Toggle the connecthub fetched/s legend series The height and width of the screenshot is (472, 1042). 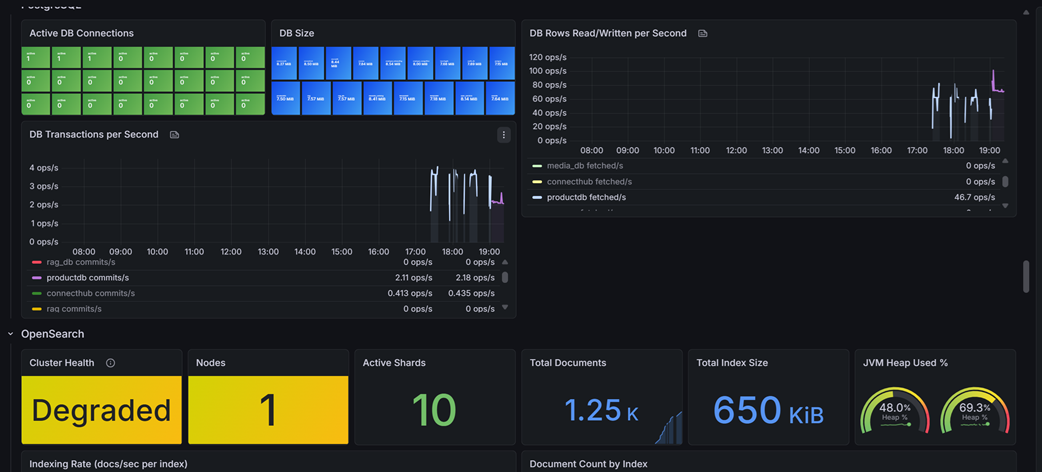click(x=589, y=181)
